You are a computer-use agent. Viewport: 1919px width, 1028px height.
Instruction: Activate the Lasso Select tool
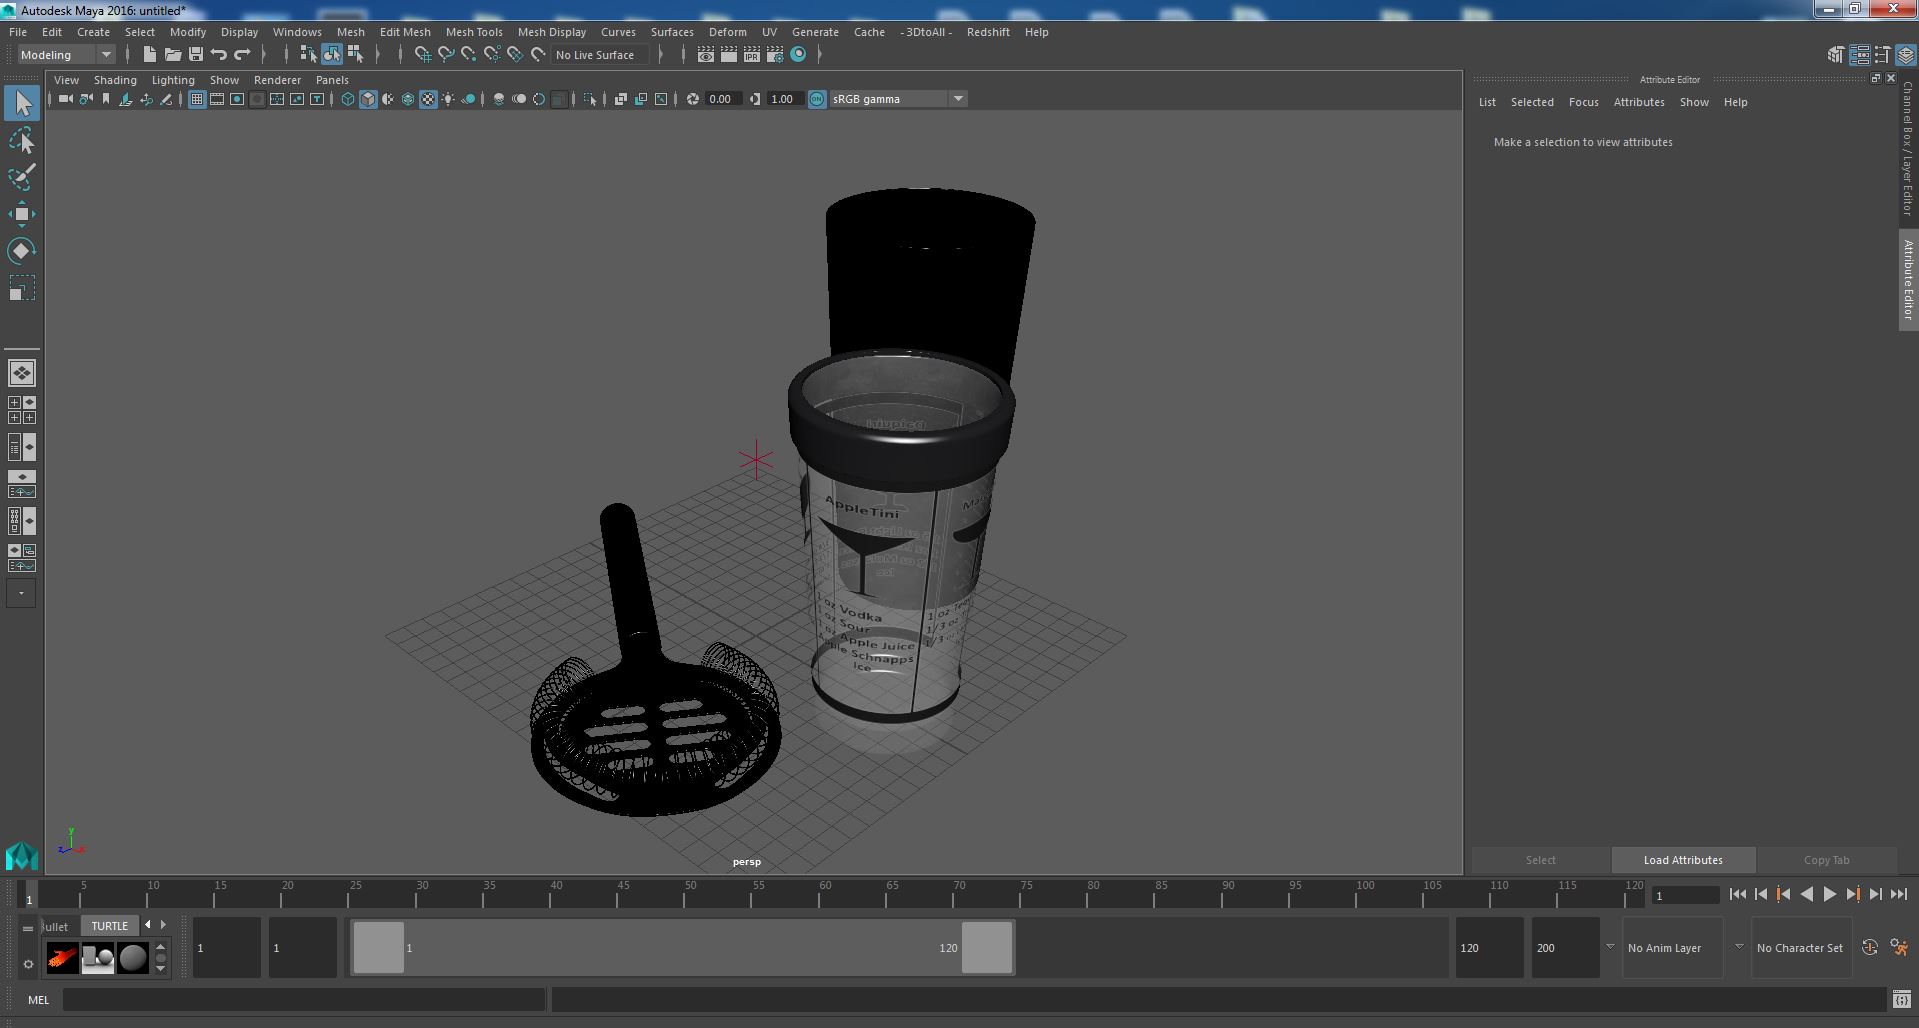pos(22,141)
